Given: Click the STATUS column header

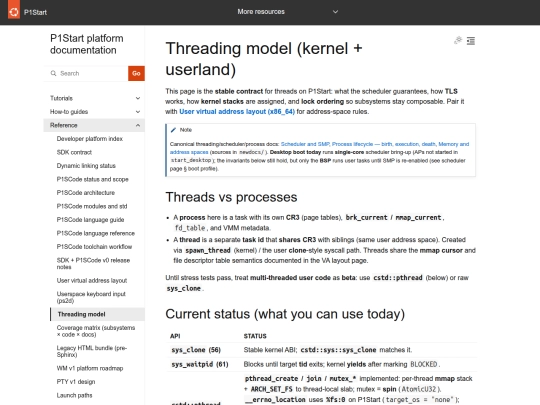Looking at the screenshot, I should tap(255, 336).
